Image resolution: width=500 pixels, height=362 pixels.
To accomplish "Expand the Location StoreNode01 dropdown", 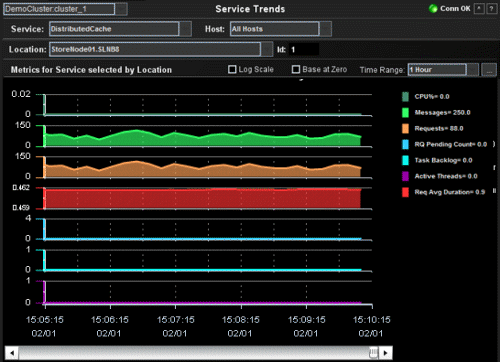I will pyautogui.click(x=267, y=49).
